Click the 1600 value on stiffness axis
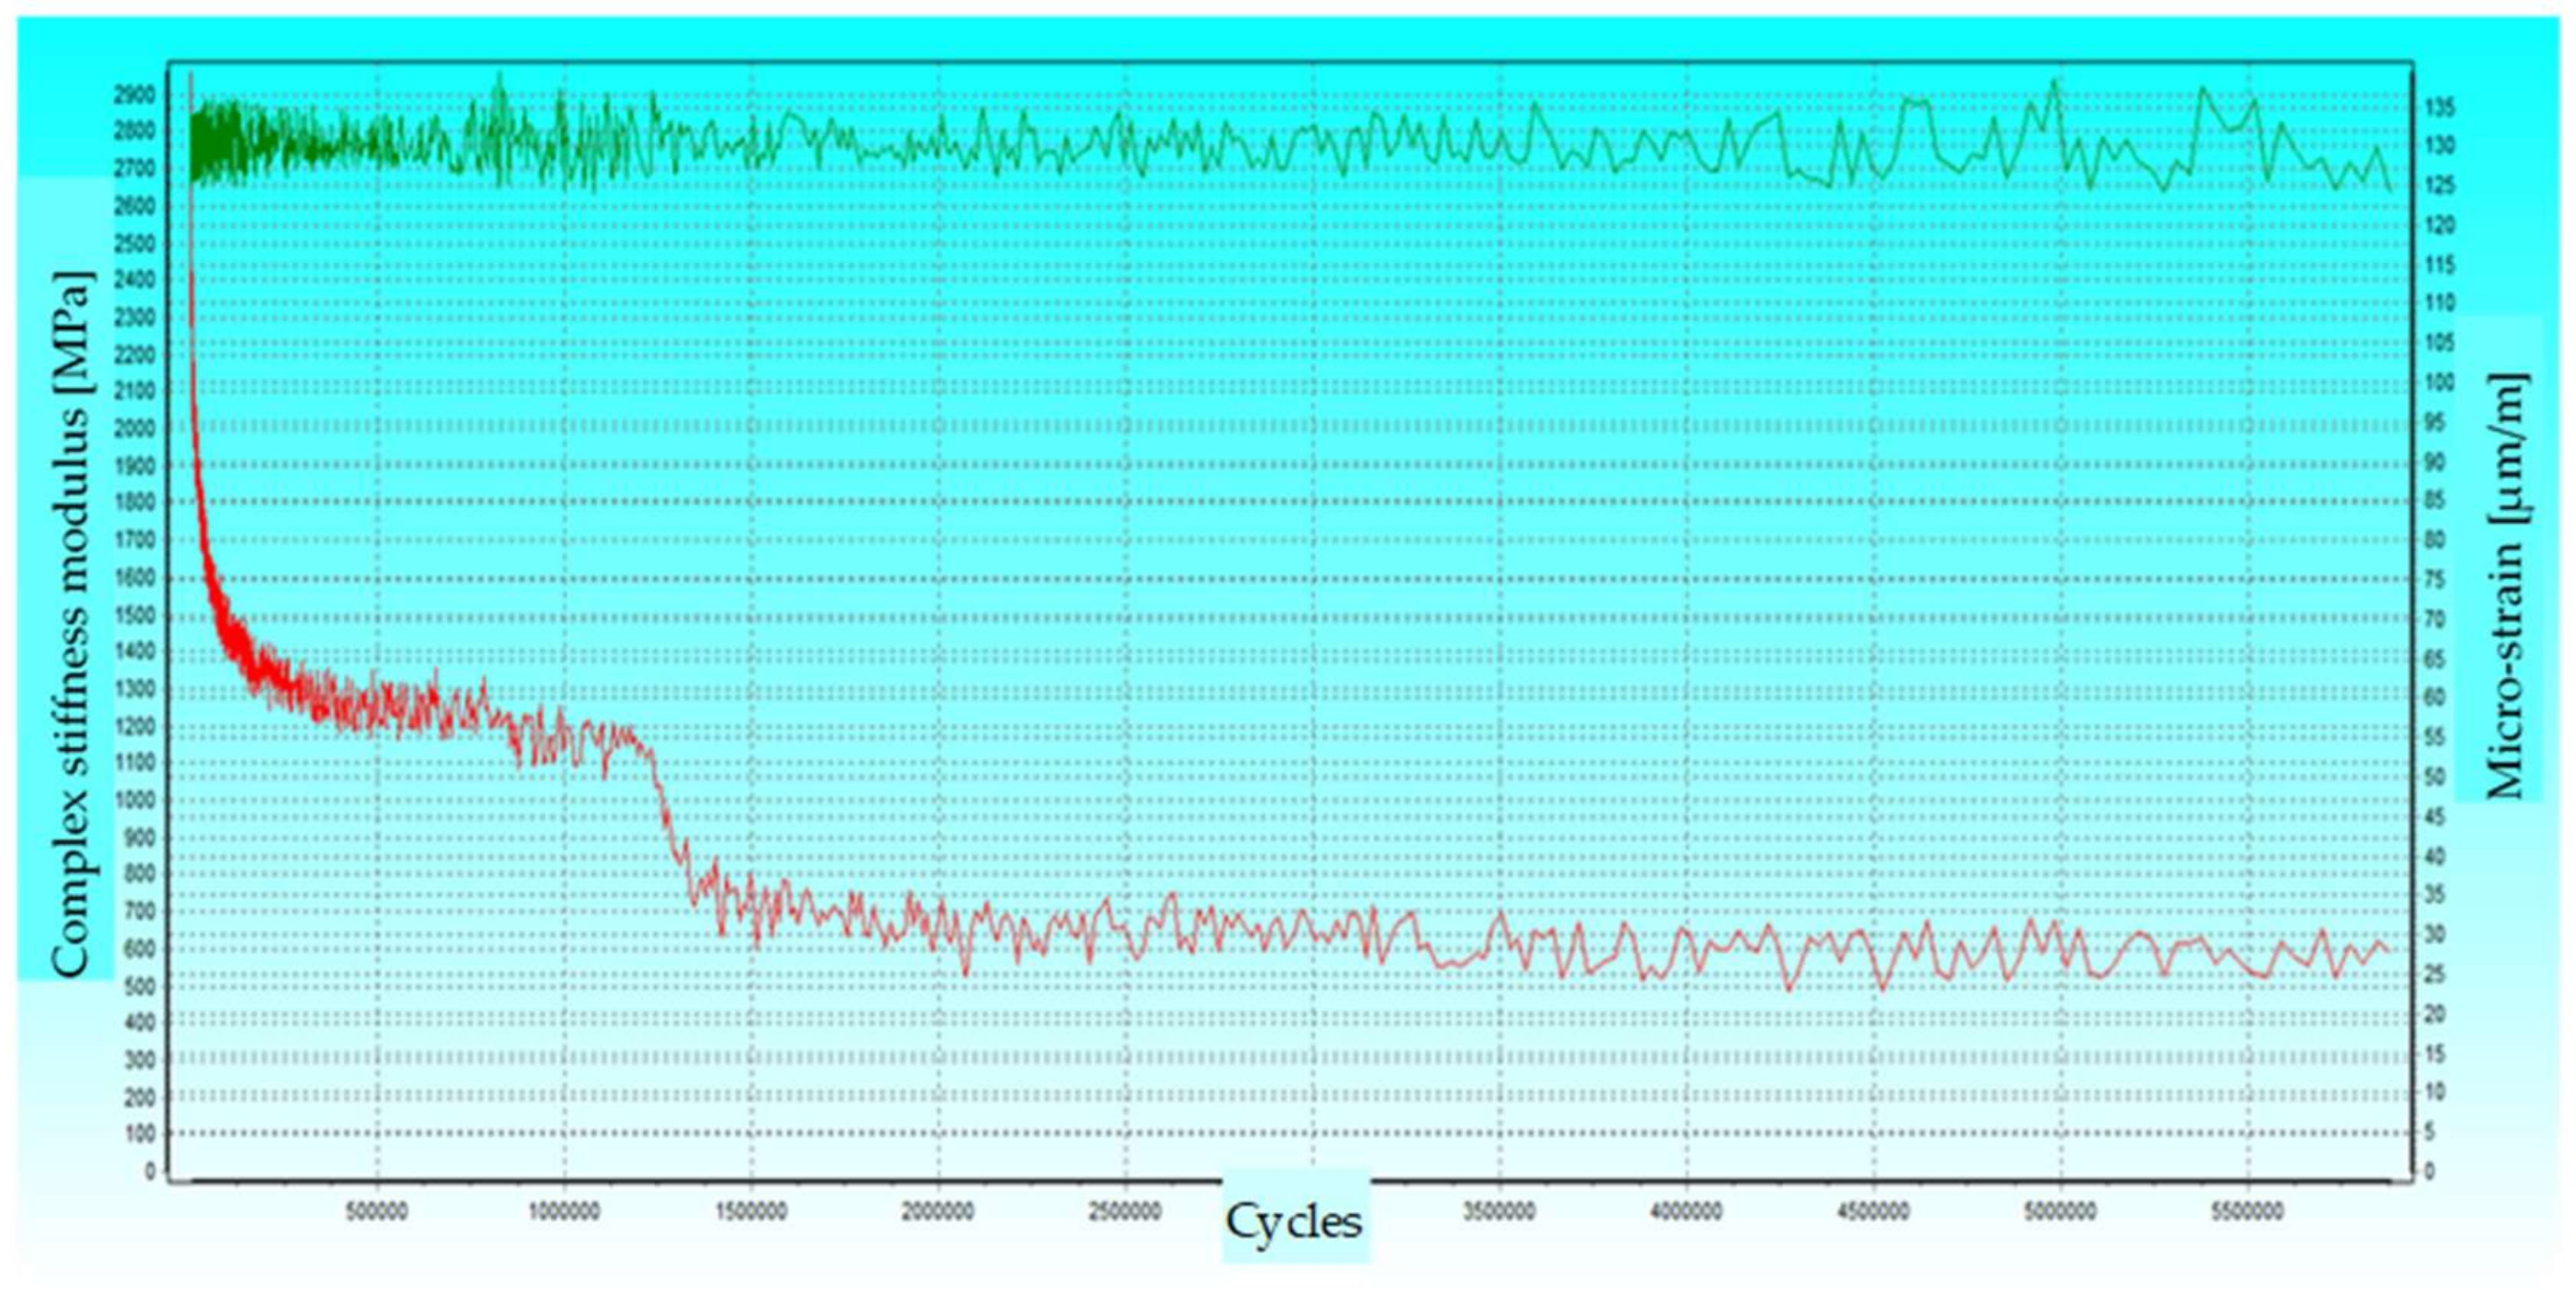 (136, 578)
